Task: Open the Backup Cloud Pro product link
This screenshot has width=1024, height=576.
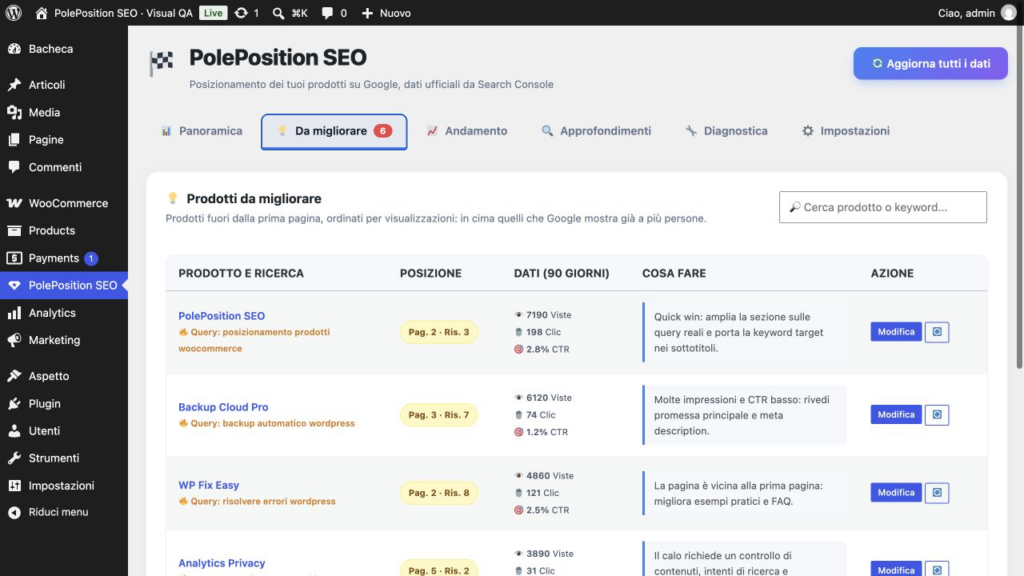Action: [x=223, y=407]
